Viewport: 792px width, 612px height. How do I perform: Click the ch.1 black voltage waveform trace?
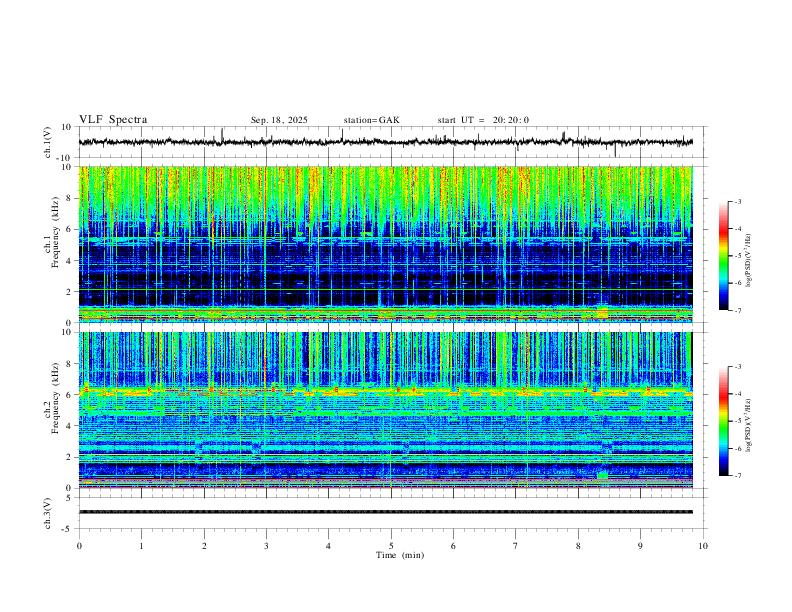pyautogui.click(x=386, y=142)
